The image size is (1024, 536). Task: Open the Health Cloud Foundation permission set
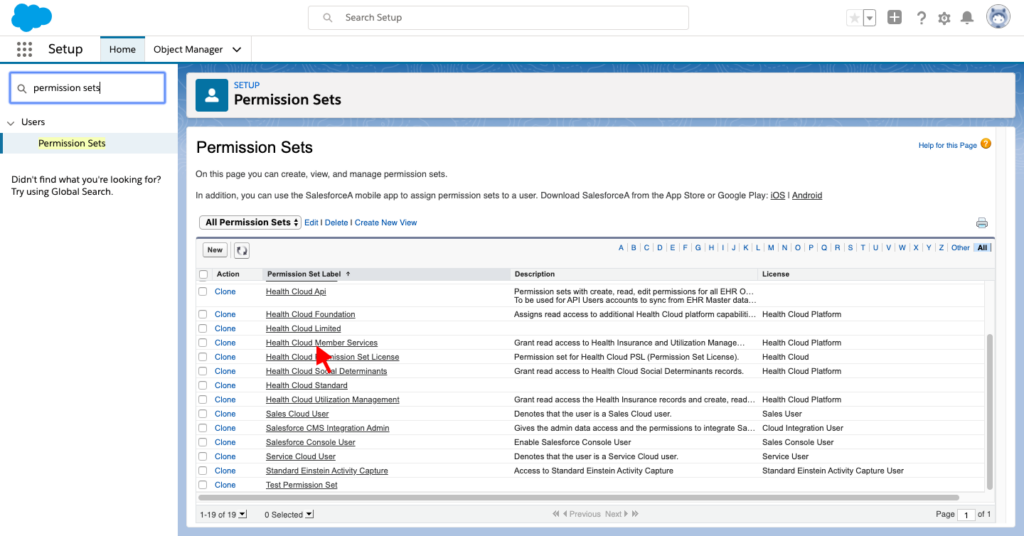tap(310, 314)
